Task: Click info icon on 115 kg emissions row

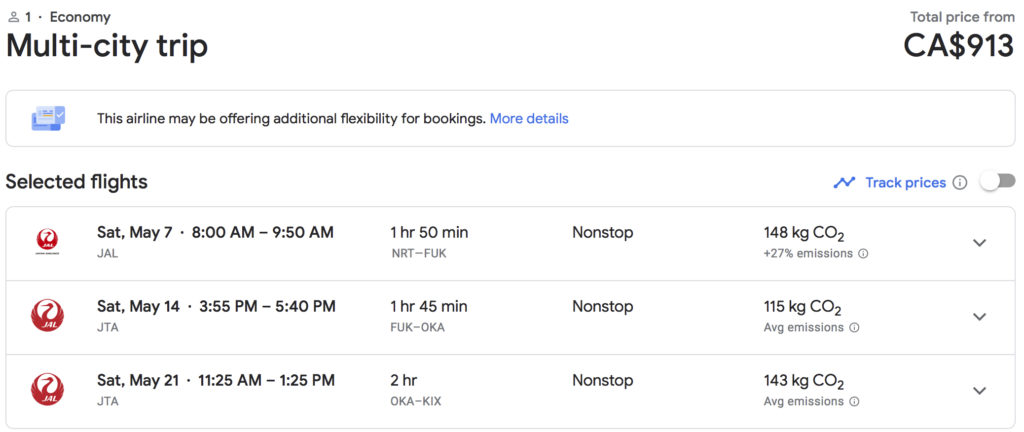Action: tap(855, 328)
